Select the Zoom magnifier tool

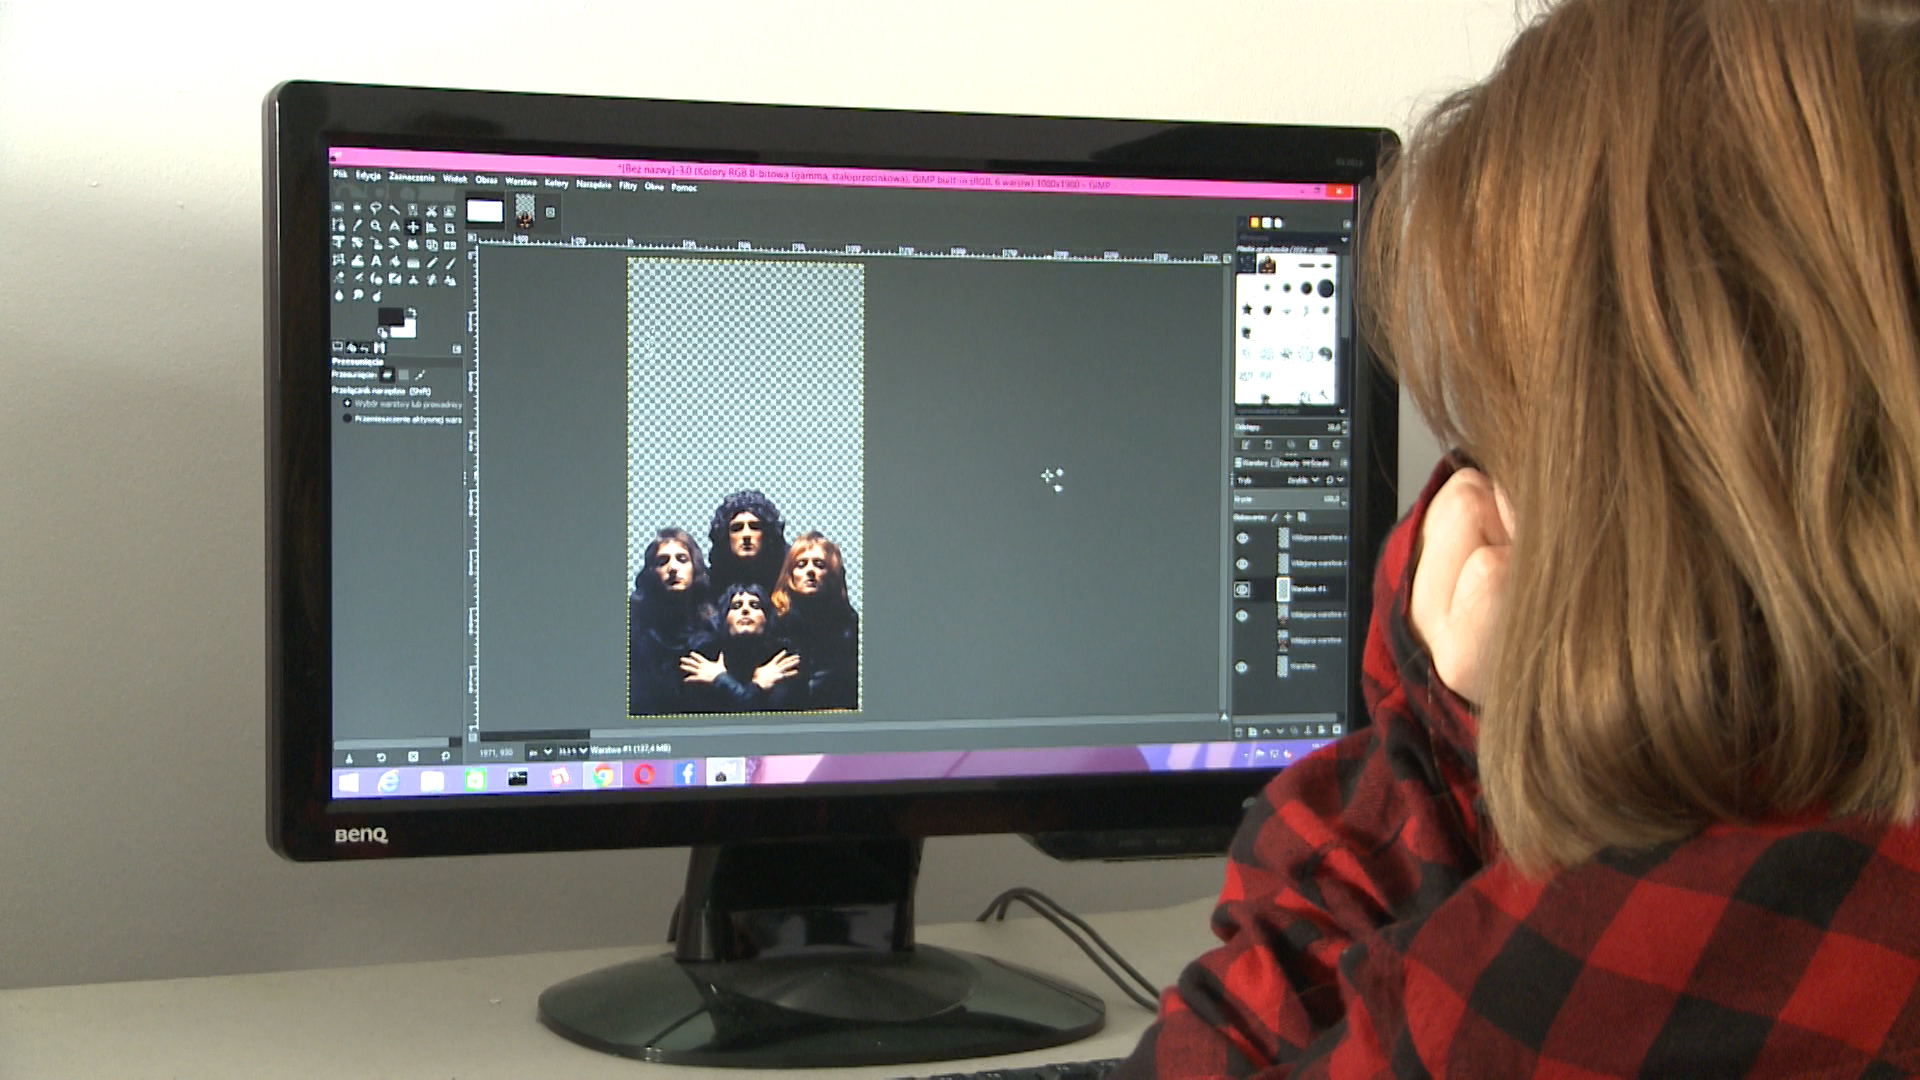pos(376,226)
